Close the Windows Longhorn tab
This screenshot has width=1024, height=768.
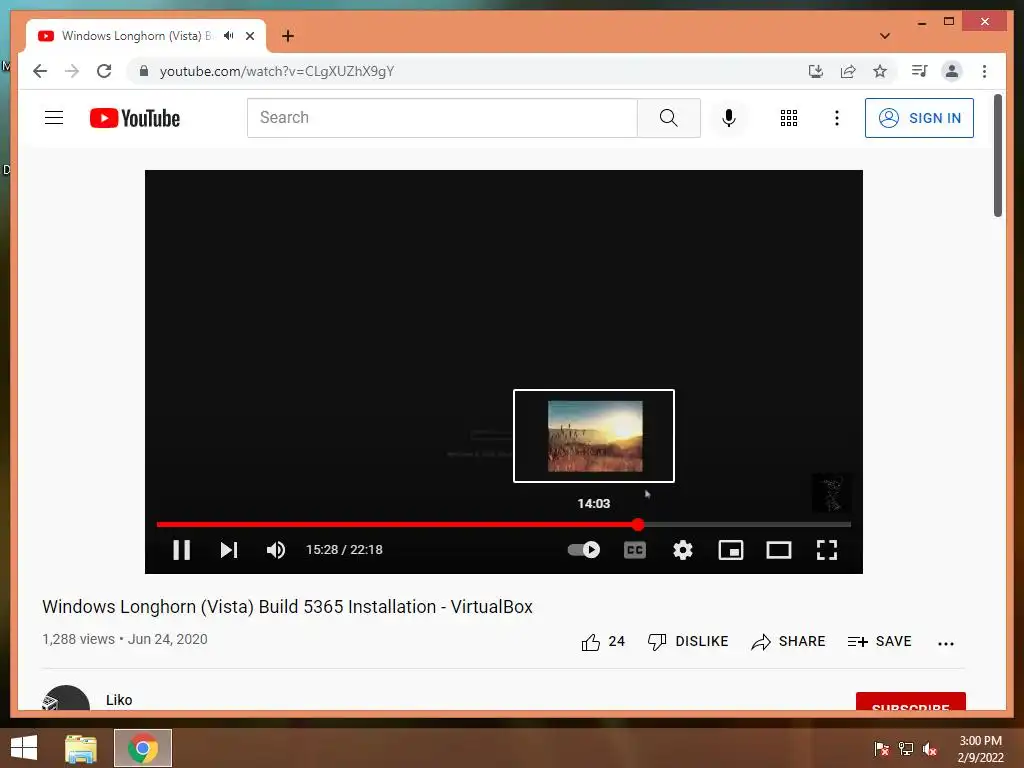click(x=250, y=36)
